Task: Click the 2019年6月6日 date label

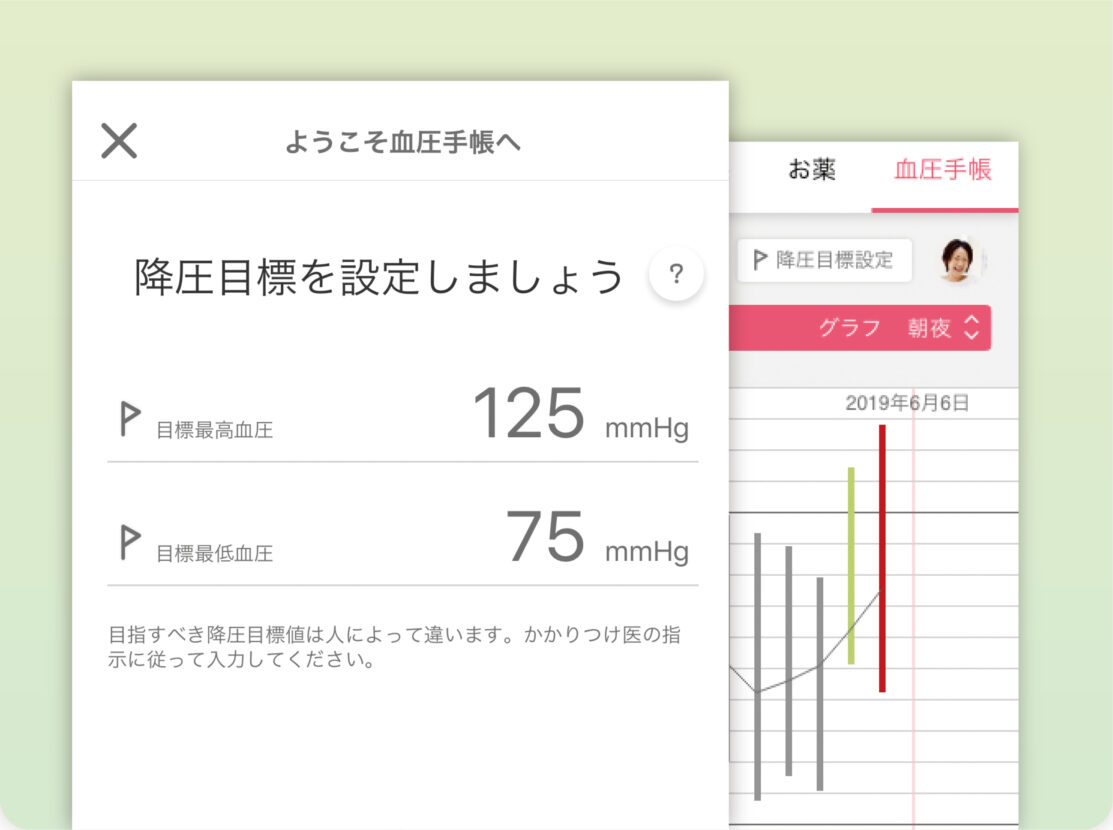Action: [x=907, y=403]
